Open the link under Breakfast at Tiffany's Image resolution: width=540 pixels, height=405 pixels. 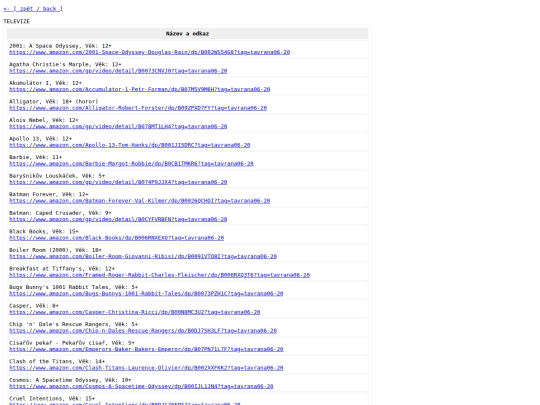[x=159, y=276]
